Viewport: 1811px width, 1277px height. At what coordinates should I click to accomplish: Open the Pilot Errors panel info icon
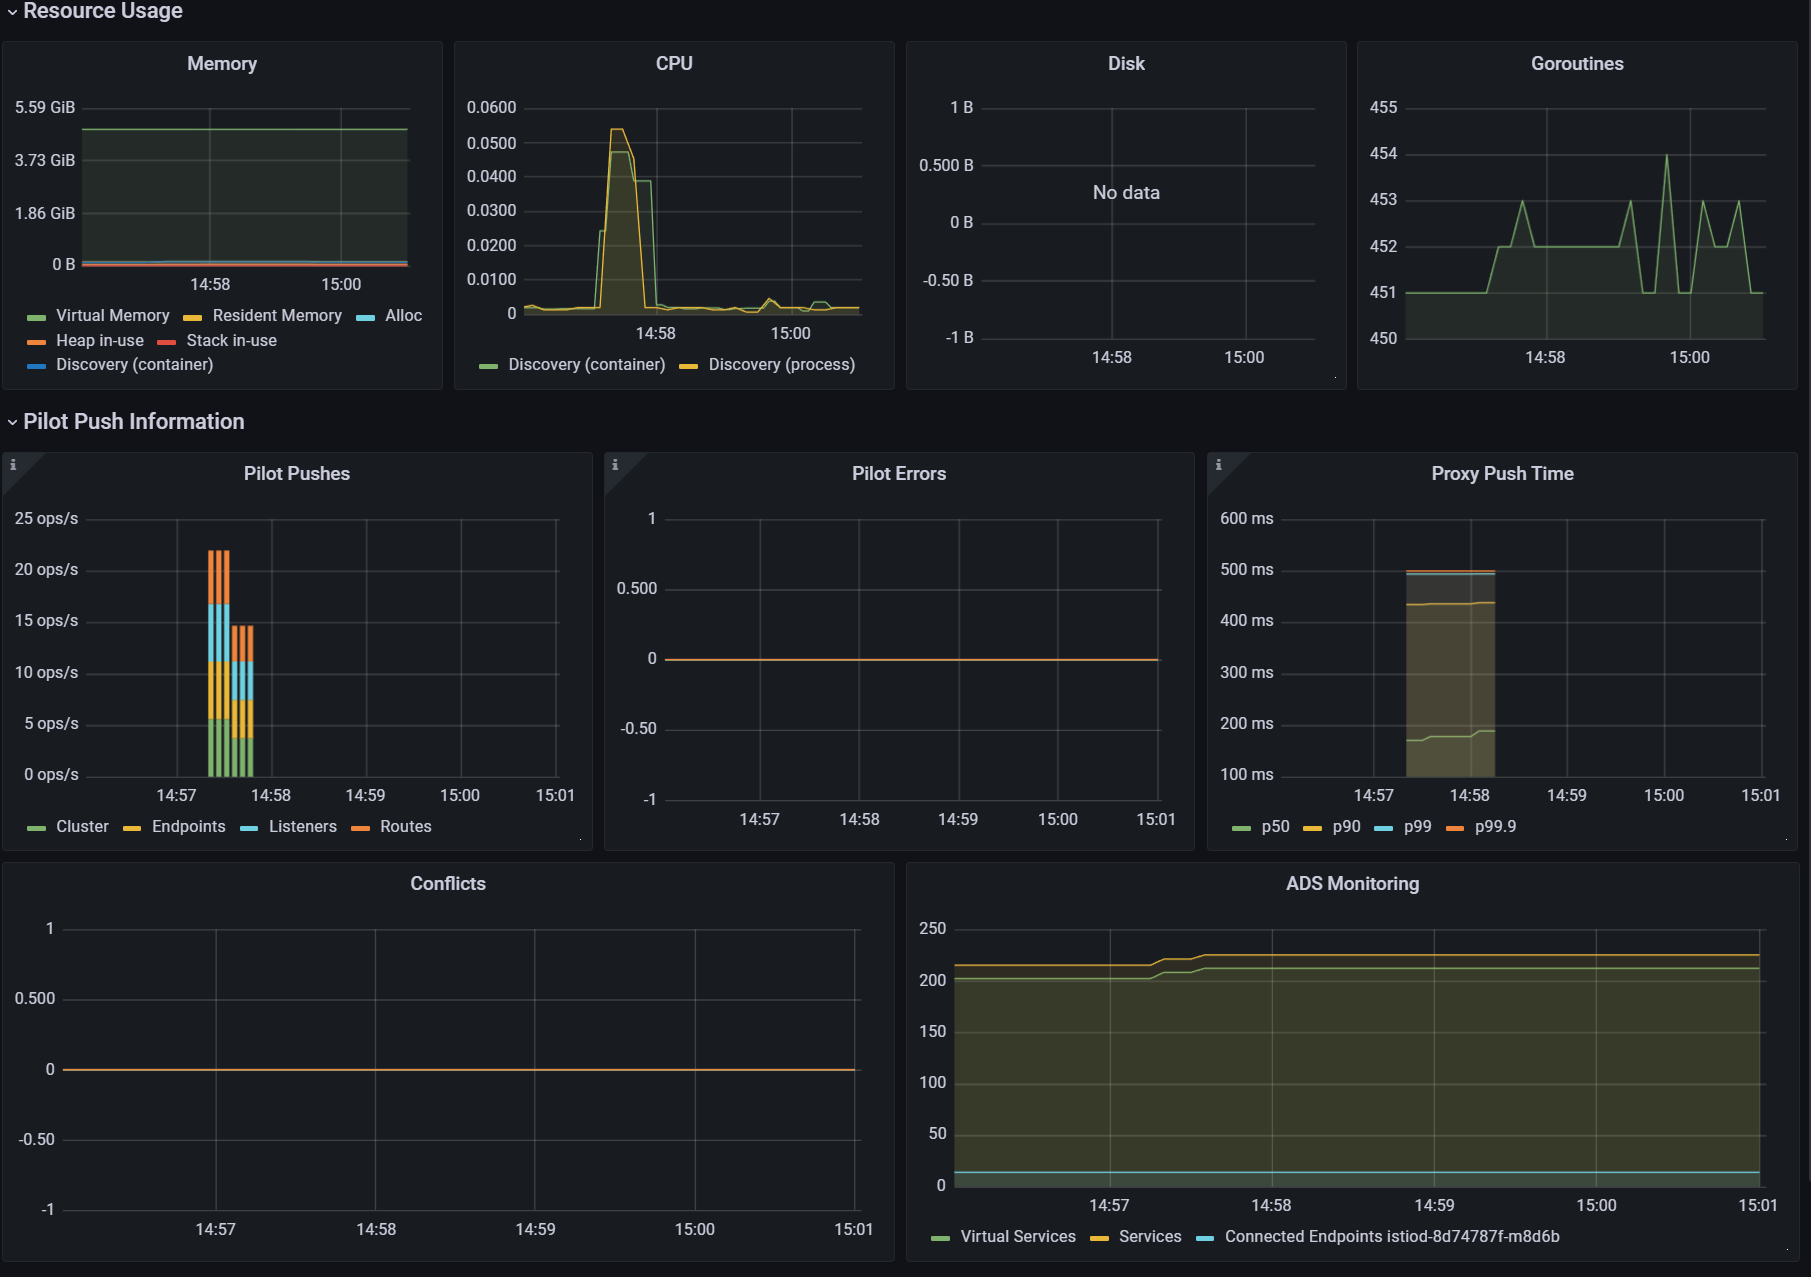[615, 465]
